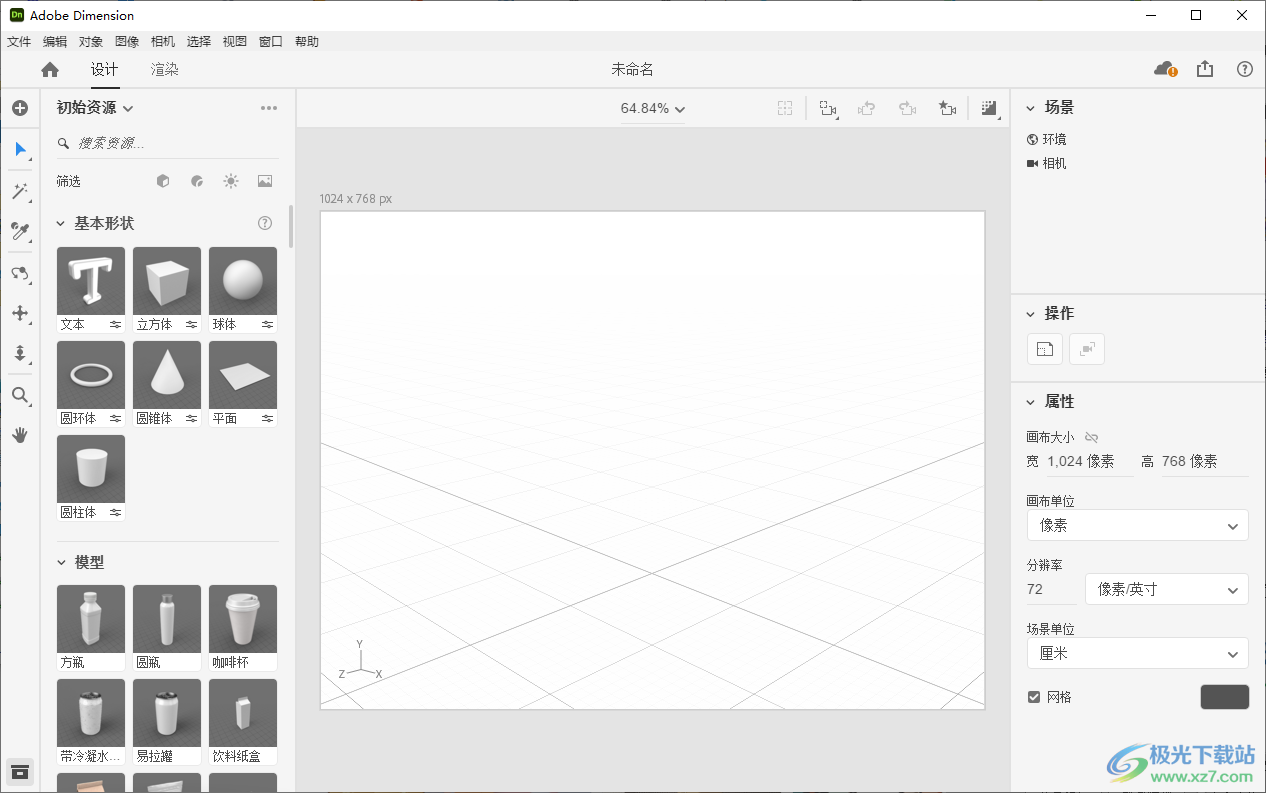
Task: Open settings icon on 平面 shape
Action: [x=267, y=419]
